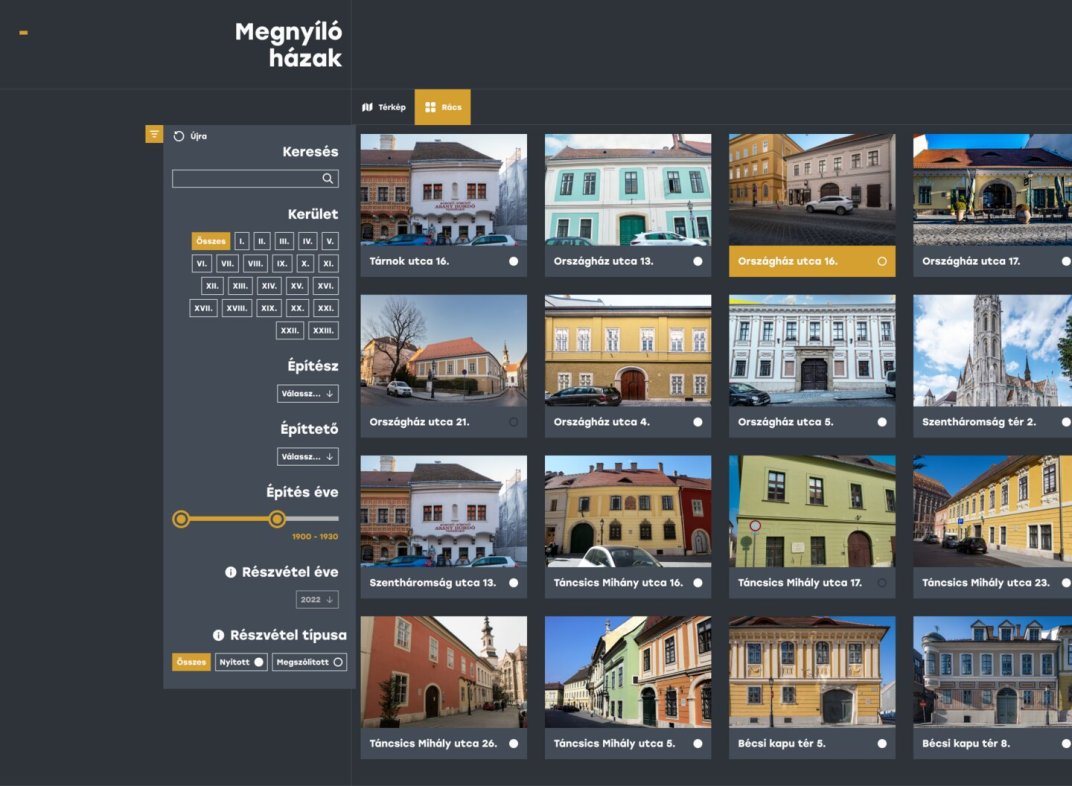Click the status dot on Országház utca 5. card
Viewport: 1072px width, 786px height.
[x=882, y=422]
